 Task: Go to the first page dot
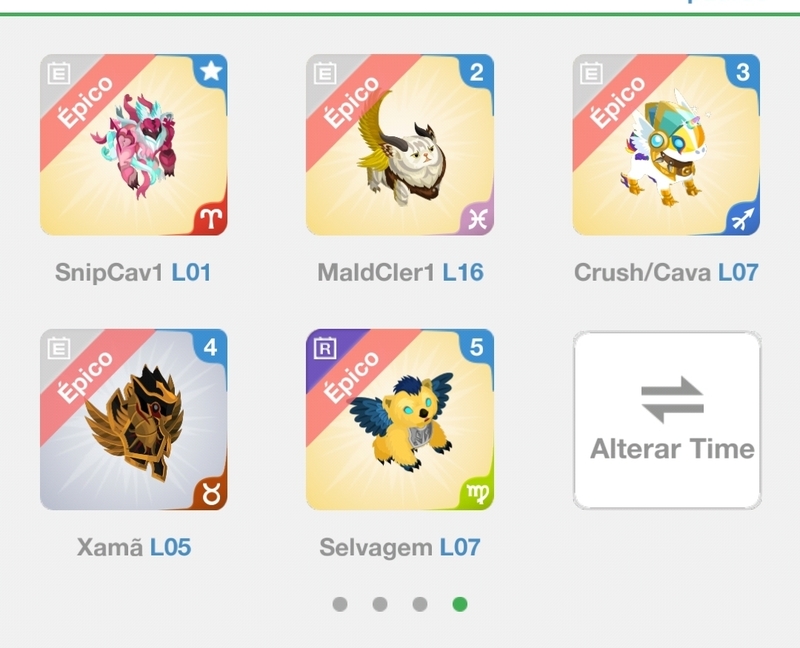(340, 604)
